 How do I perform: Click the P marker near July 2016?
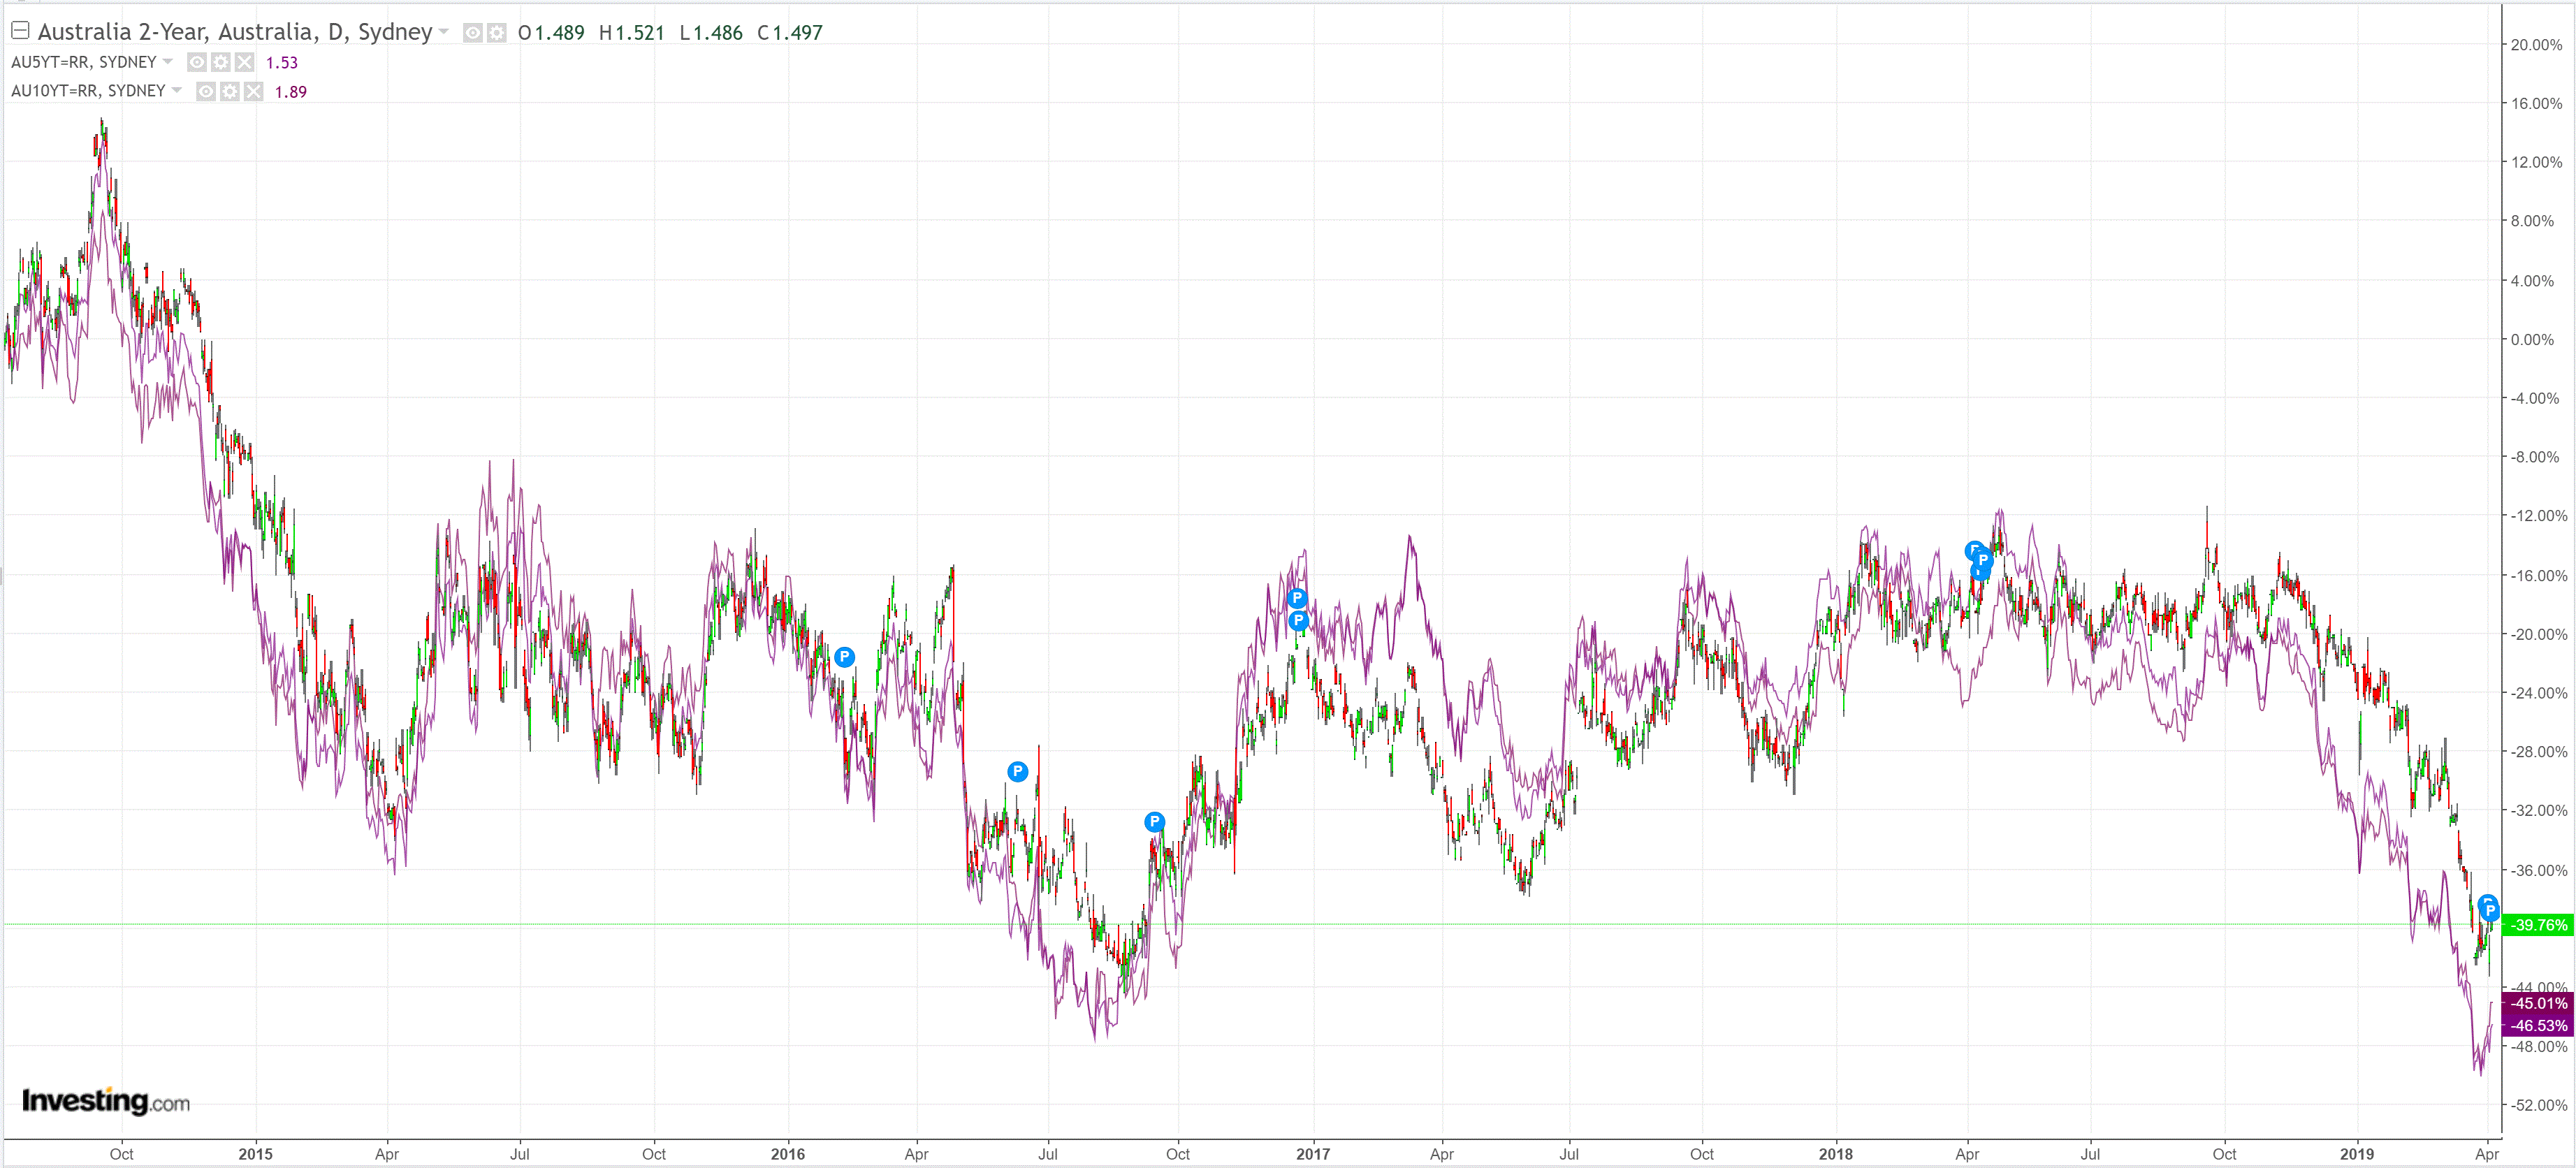tap(1017, 771)
